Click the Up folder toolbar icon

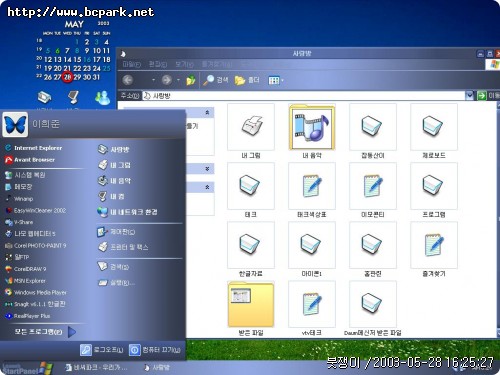coord(191,80)
